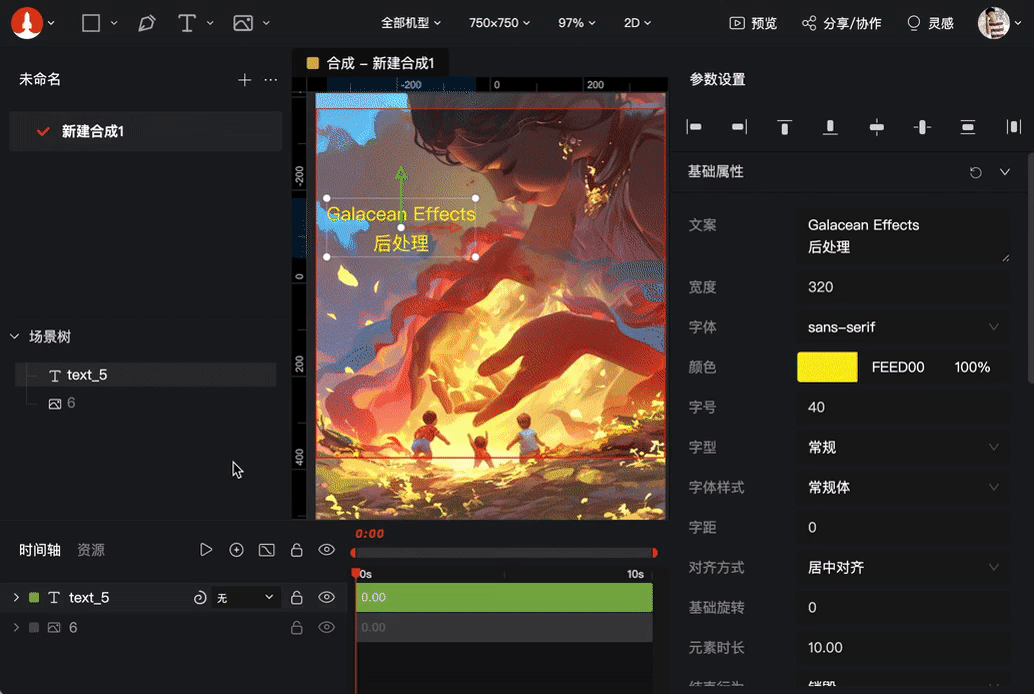Align horizontal center icon in 参数设置
This screenshot has height=694, width=1034.
click(876, 127)
